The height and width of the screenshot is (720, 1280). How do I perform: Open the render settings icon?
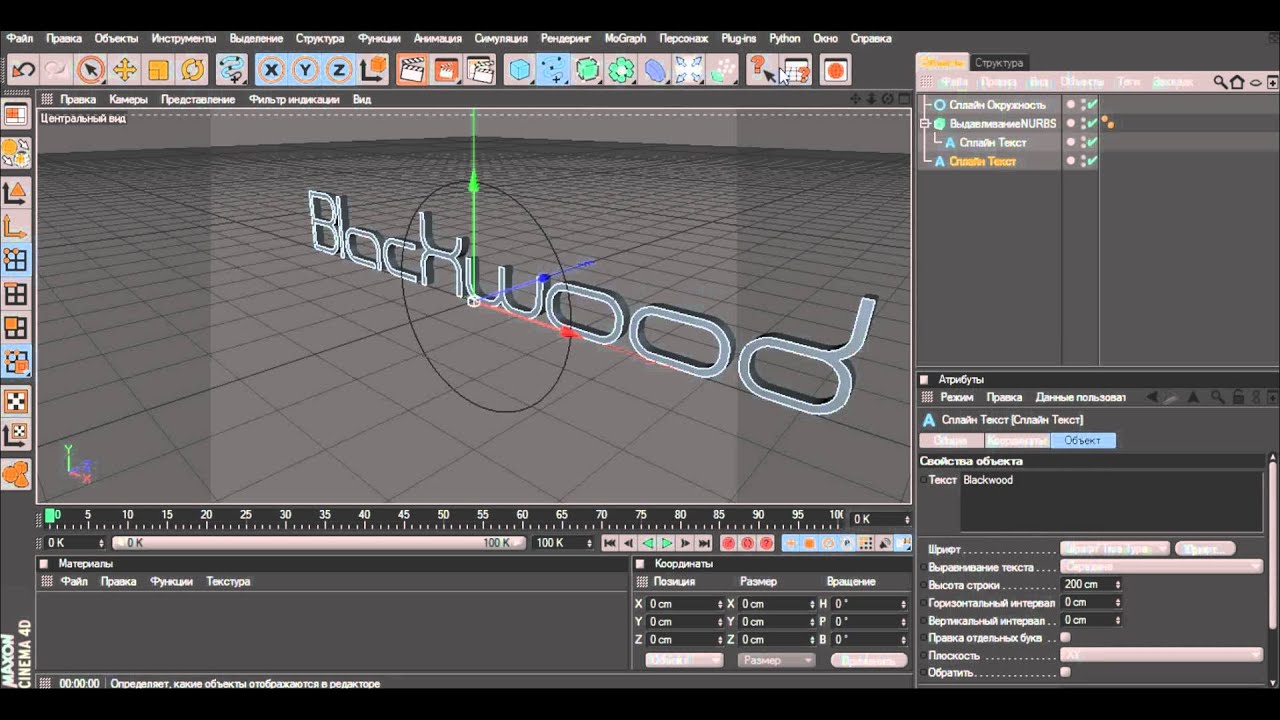[481, 69]
